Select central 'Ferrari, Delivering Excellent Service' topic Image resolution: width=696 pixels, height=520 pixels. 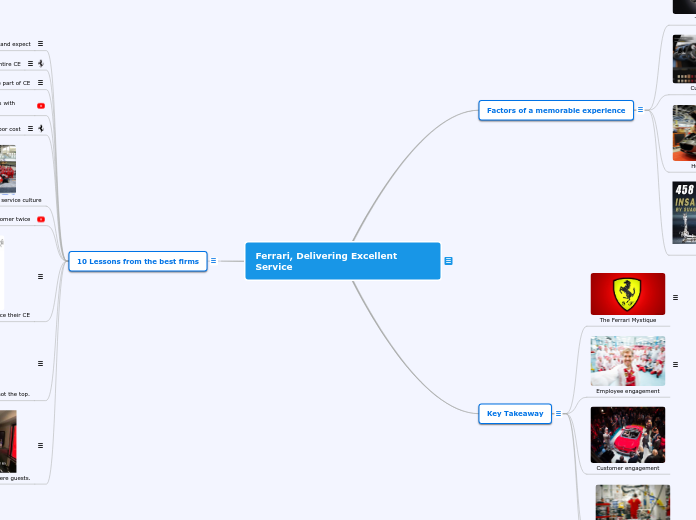click(343, 261)
